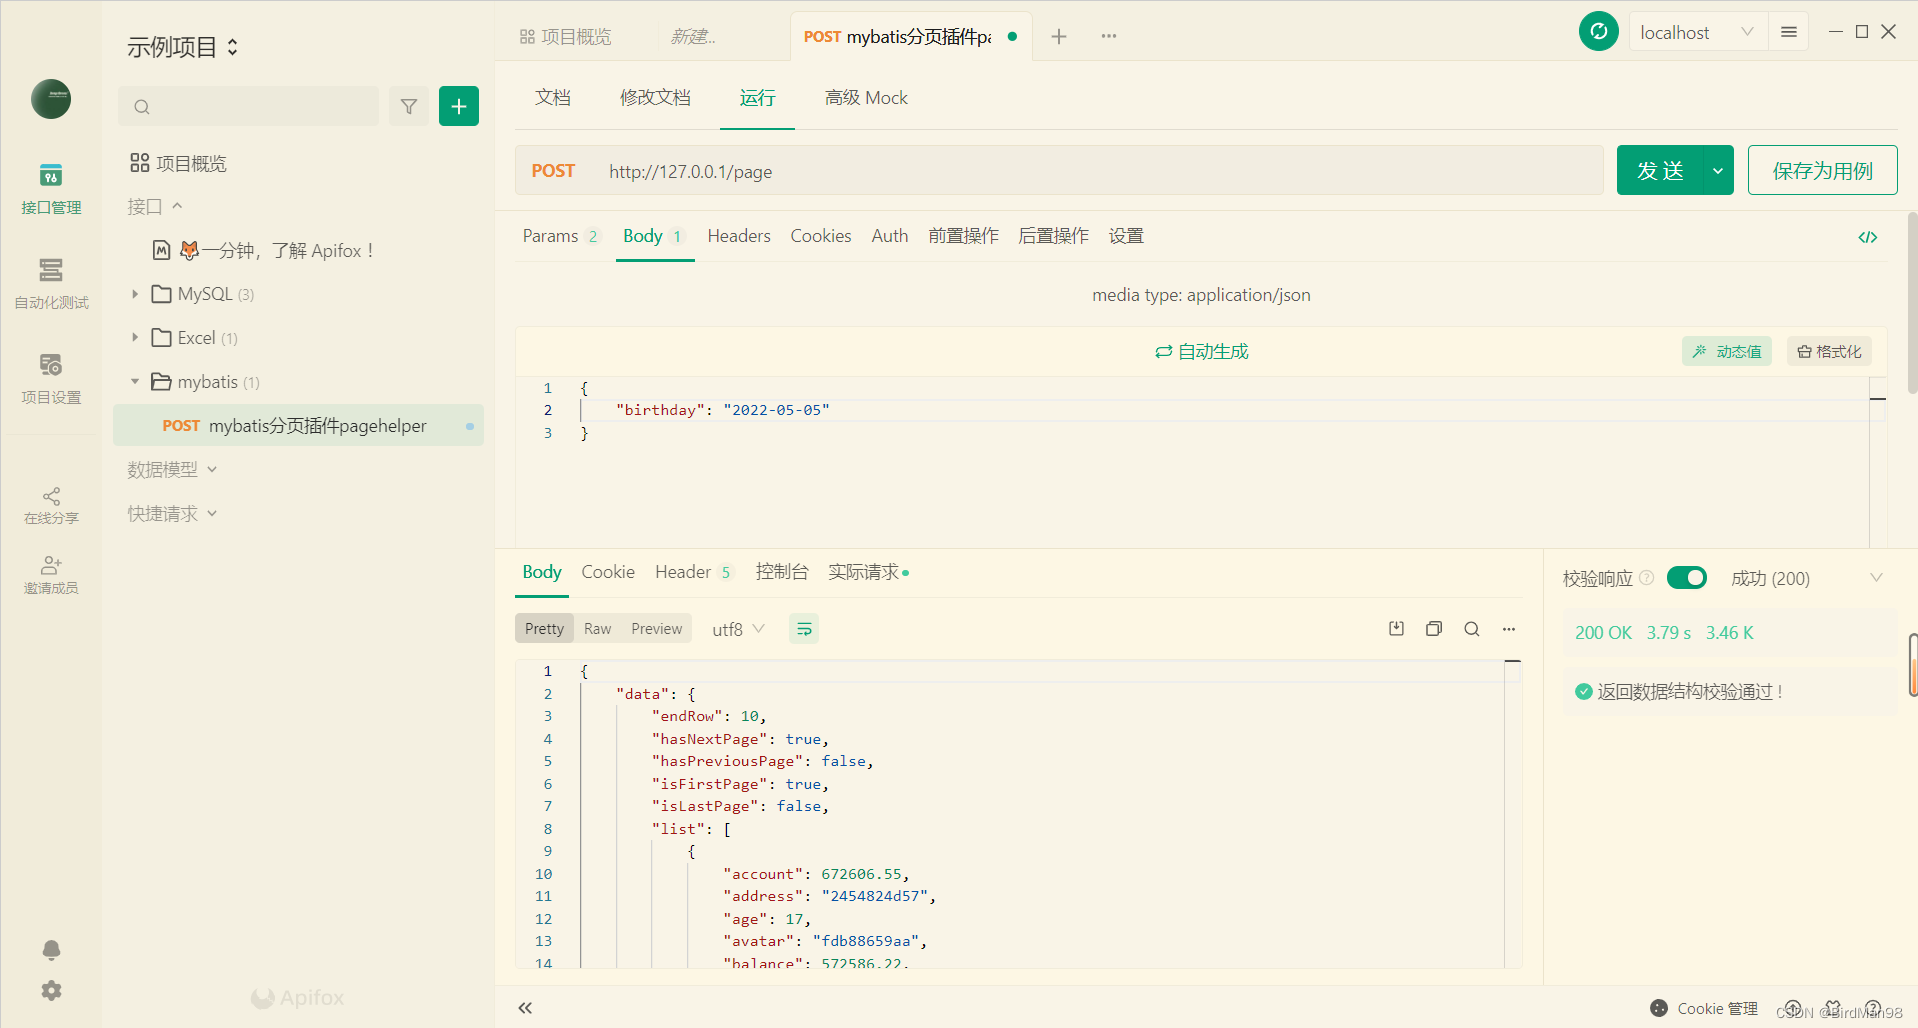This screenshot has height=1028, width=1918.
Task: Open the 前置操作 request tab
Action: 963,236
